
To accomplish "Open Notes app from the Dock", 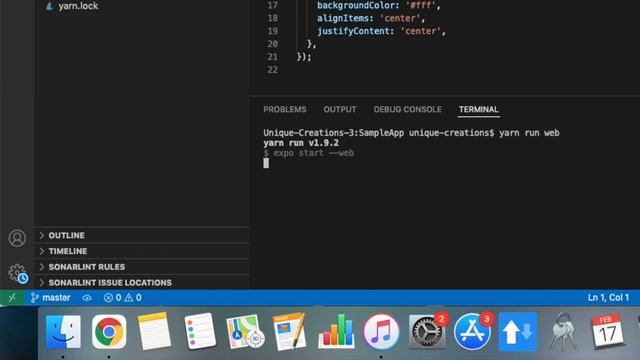I will pos(154,331).
